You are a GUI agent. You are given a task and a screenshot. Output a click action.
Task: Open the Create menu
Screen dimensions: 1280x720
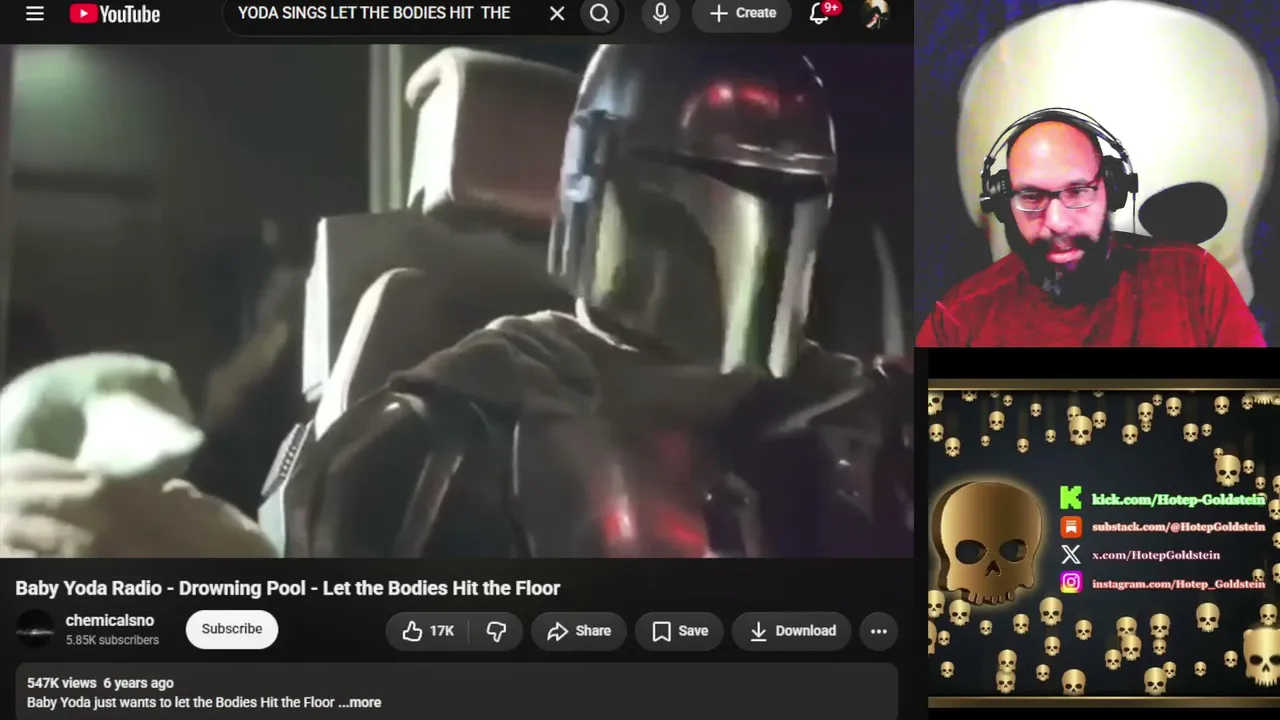742,14
